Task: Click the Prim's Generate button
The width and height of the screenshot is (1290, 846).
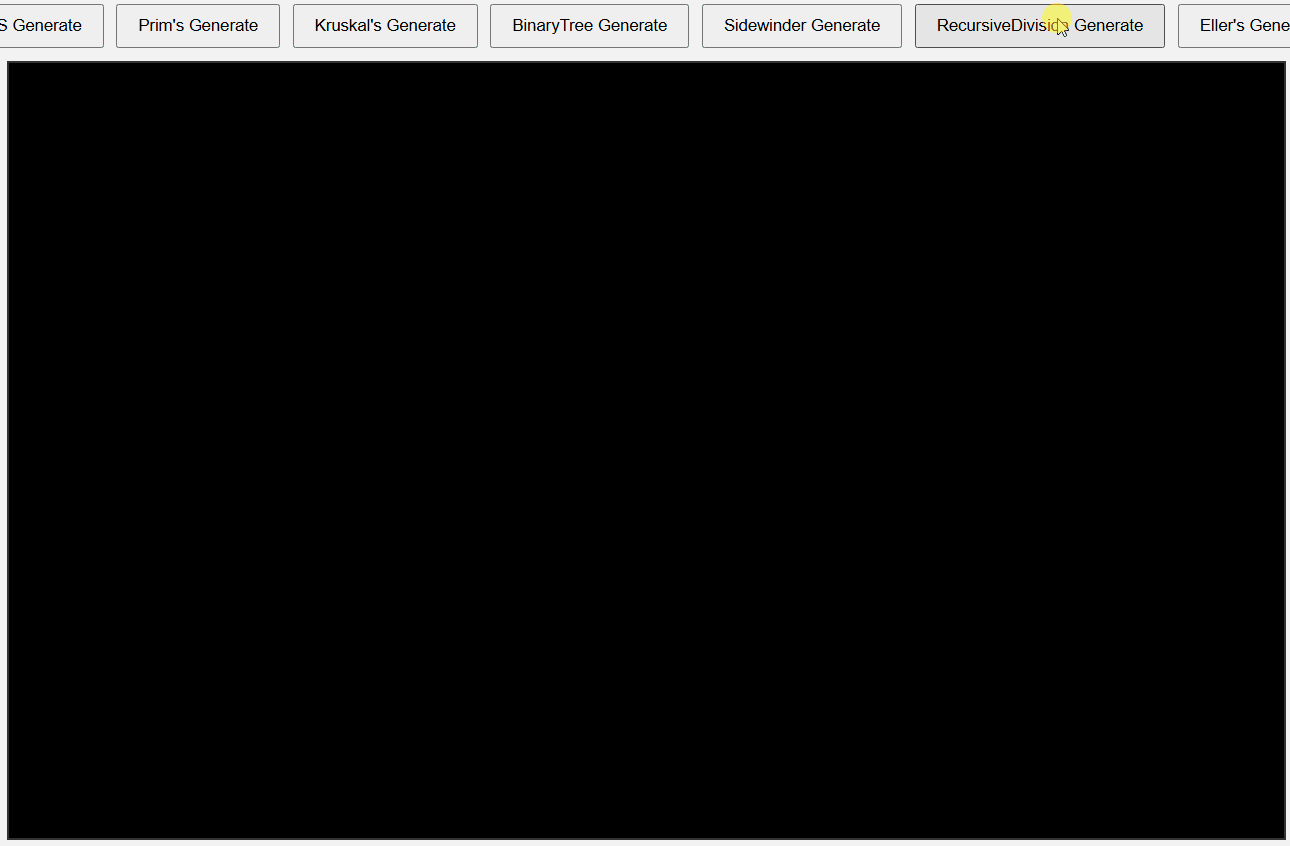Action: tap(198, 26)
